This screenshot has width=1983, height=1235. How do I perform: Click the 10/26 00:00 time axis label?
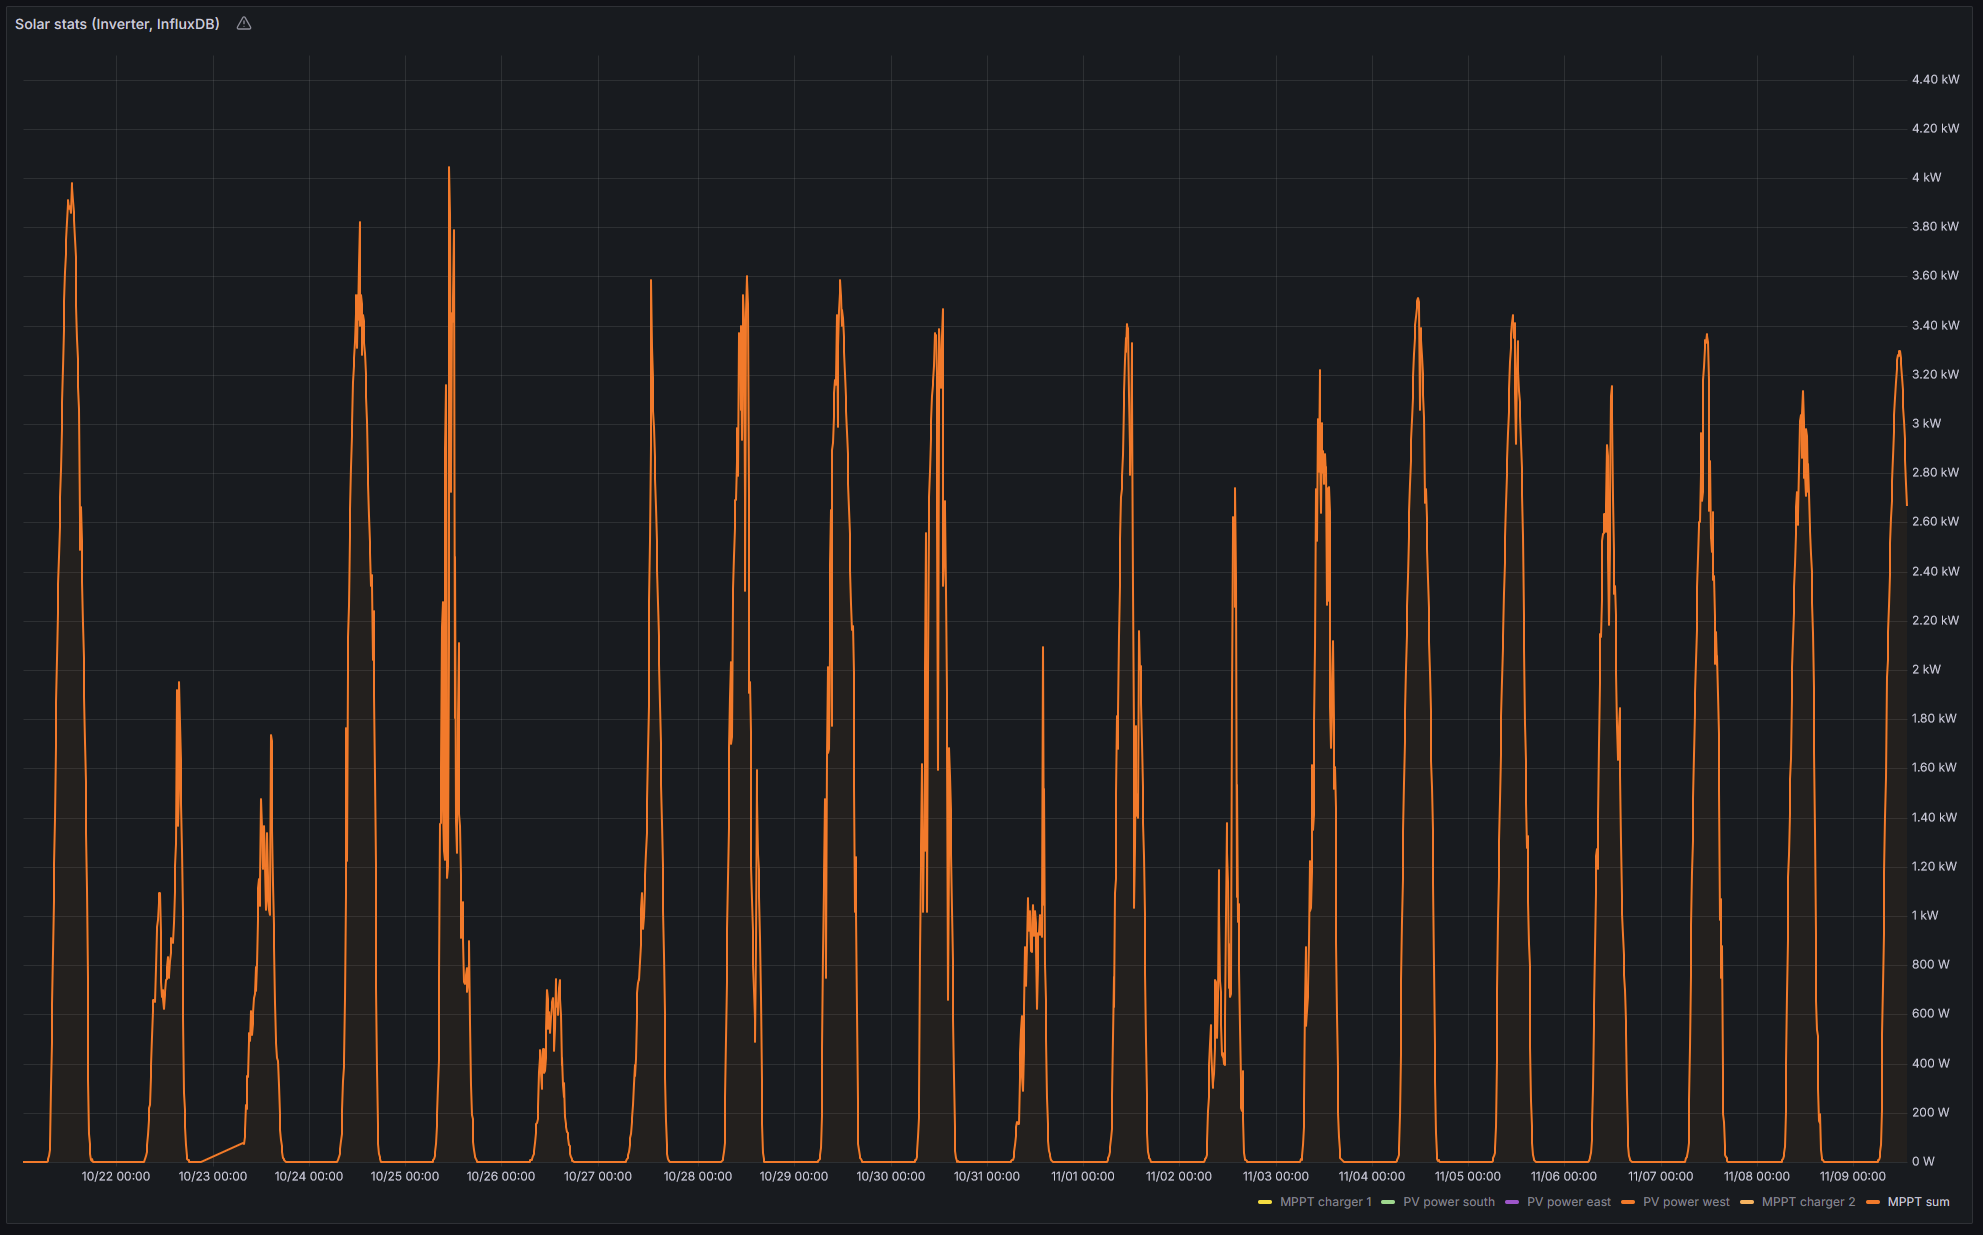pyautogui.click(x=501, y=1176)
